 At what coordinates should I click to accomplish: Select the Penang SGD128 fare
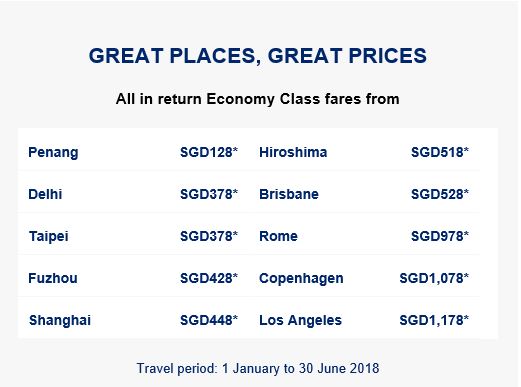tap(209, 152)
